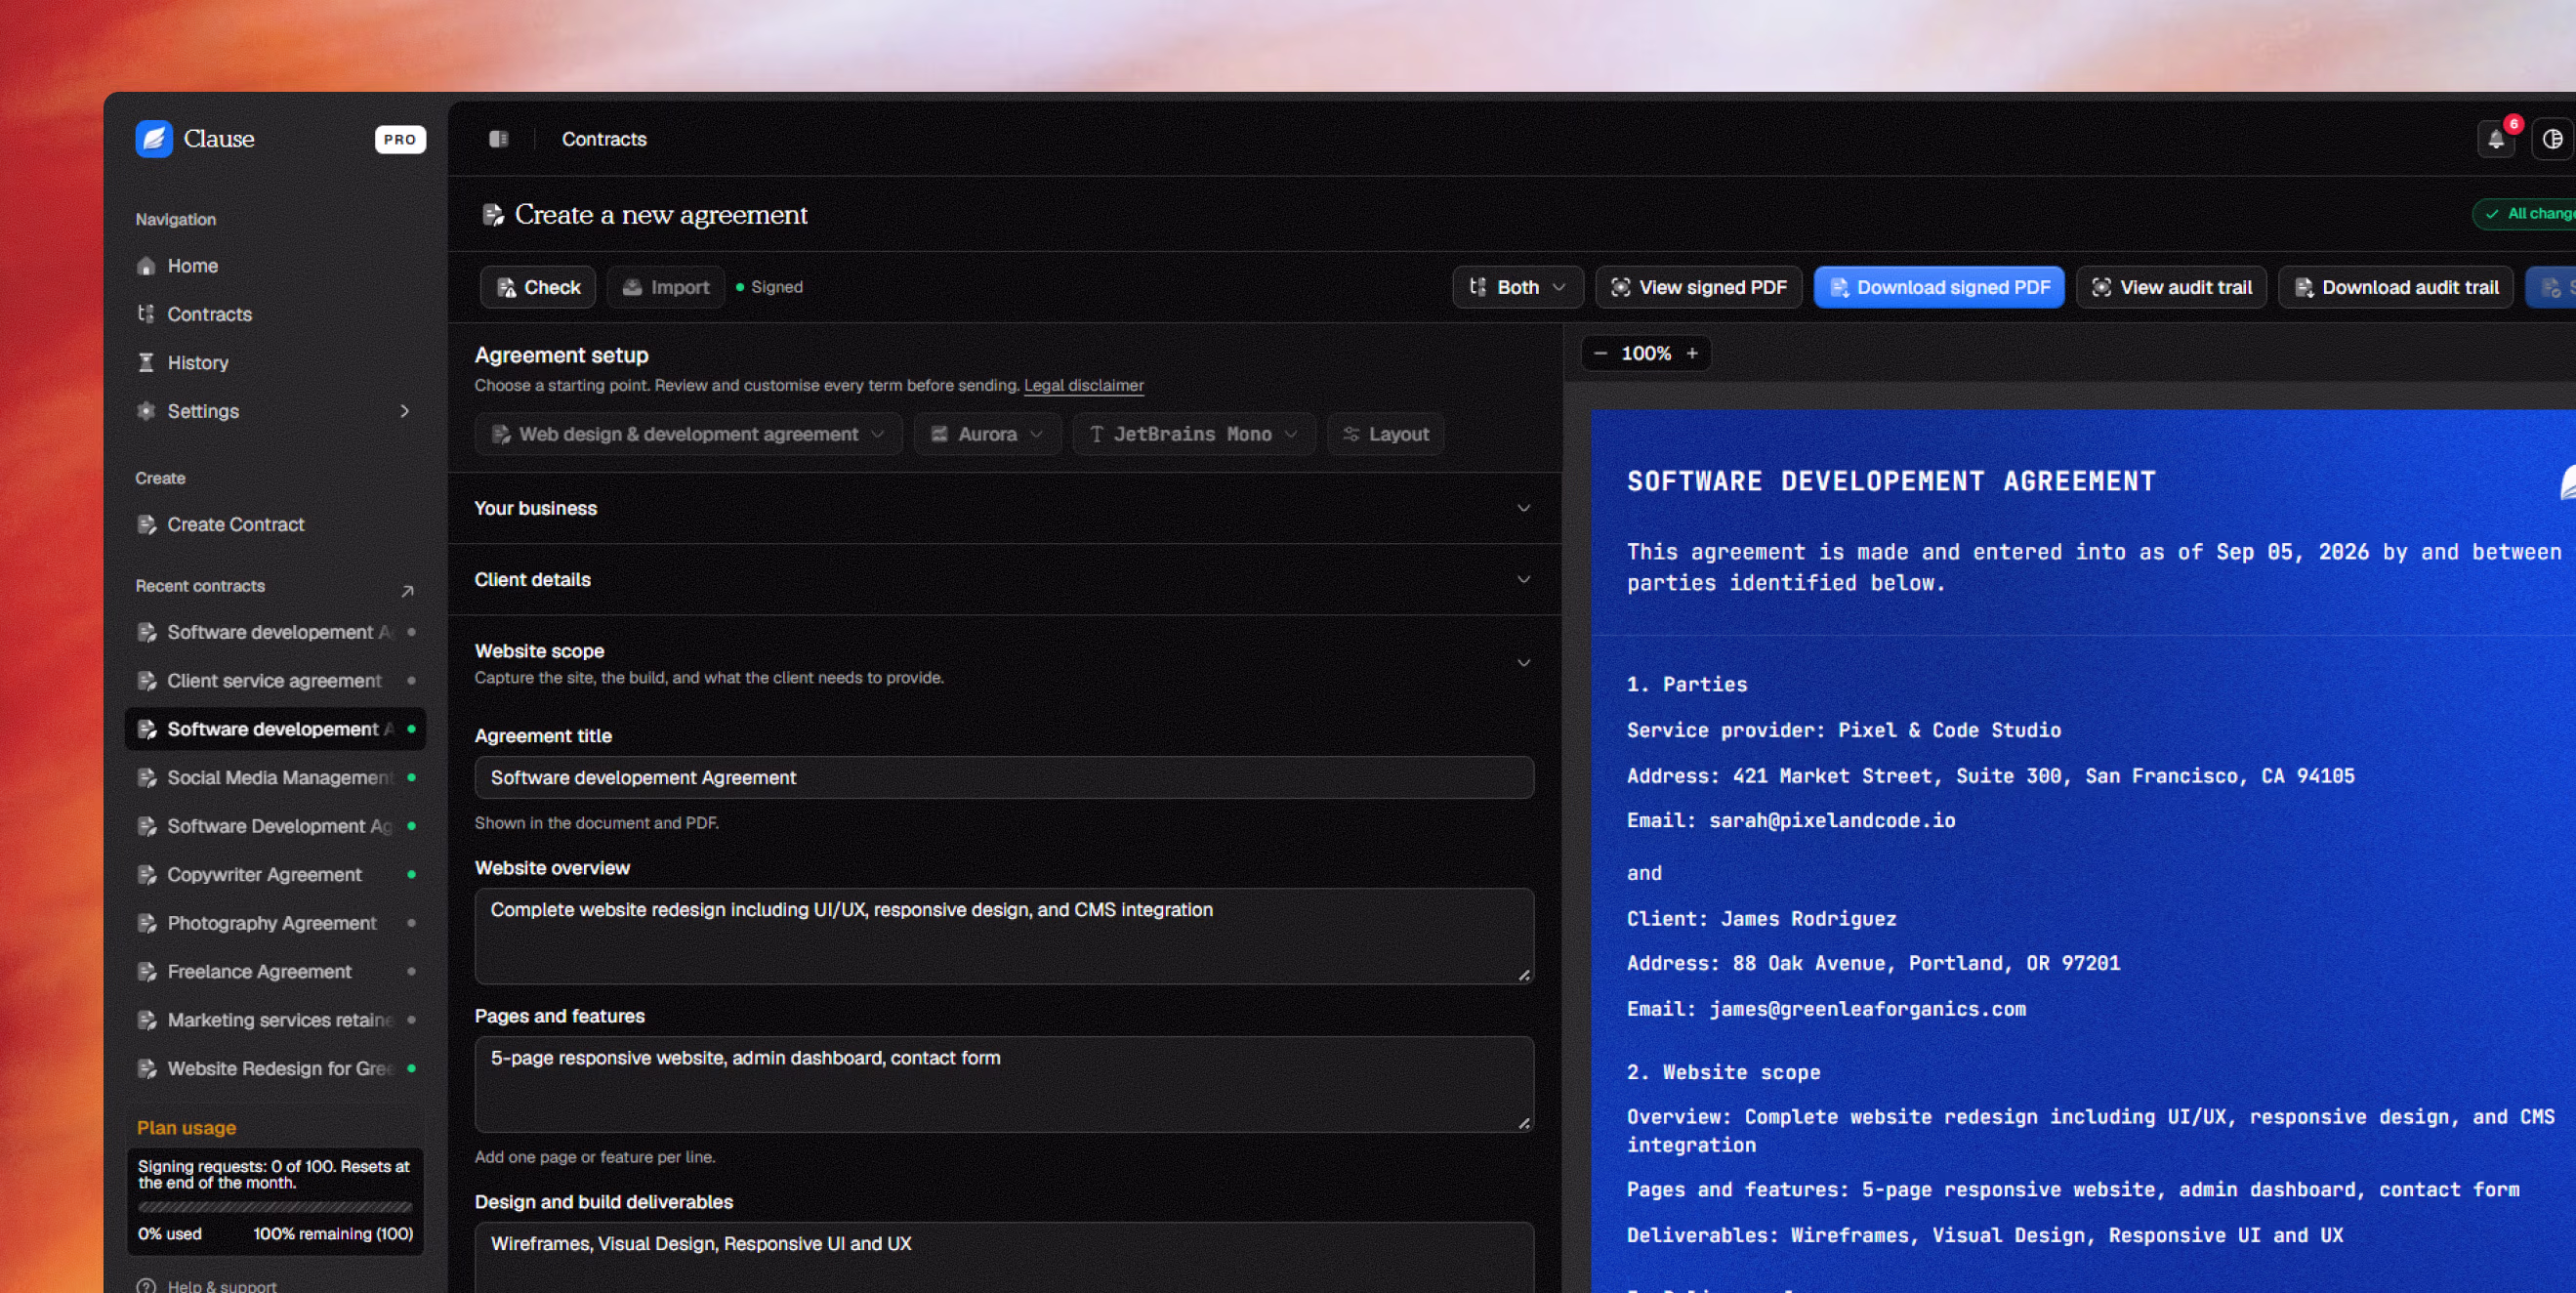Image resolution: width=2576 pixels, height=1293 pixels.
Task: Click the Pages and features text area
Action: click(1004, 1085)
